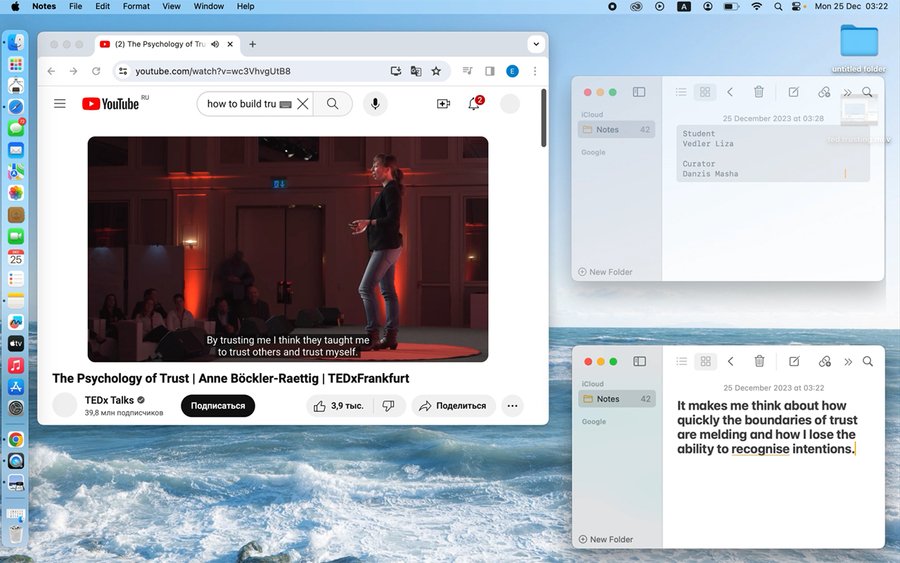Click the Поделиться share button
This screenshot has width=900, height=563.
click(453, 406)
